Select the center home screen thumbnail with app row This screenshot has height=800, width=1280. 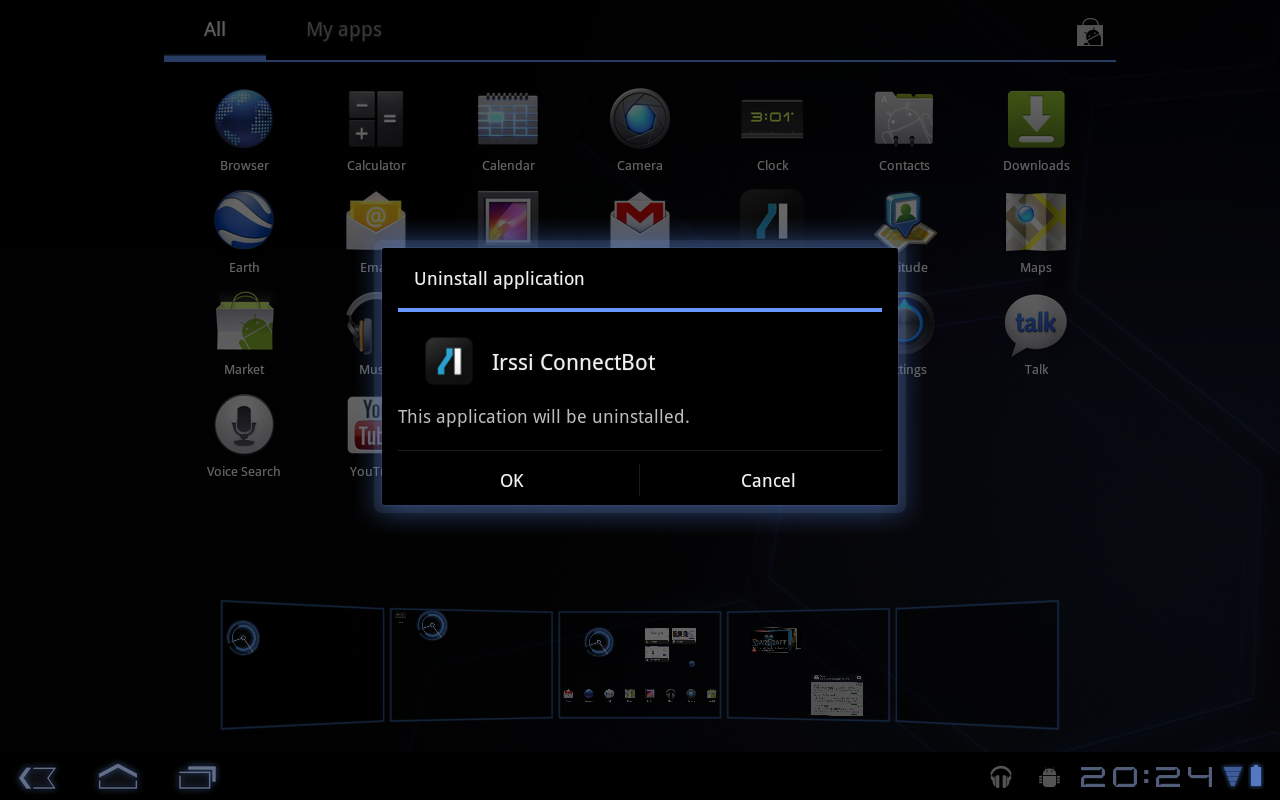640,664
